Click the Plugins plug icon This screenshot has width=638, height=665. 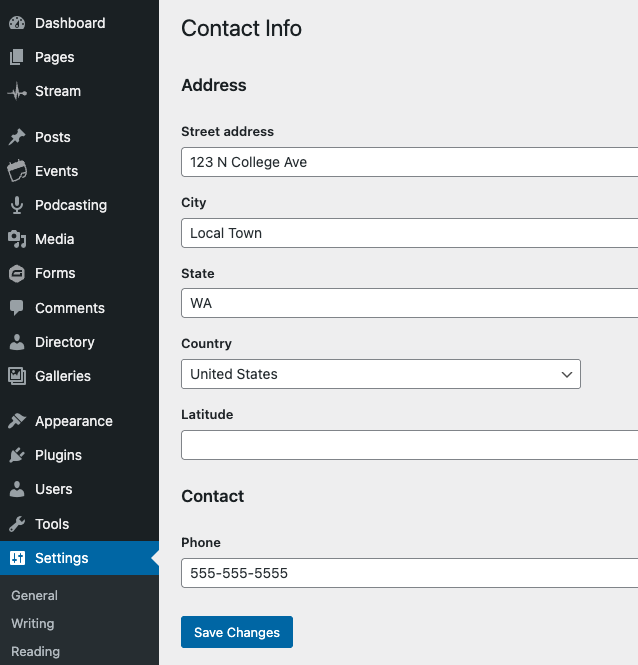17,455
